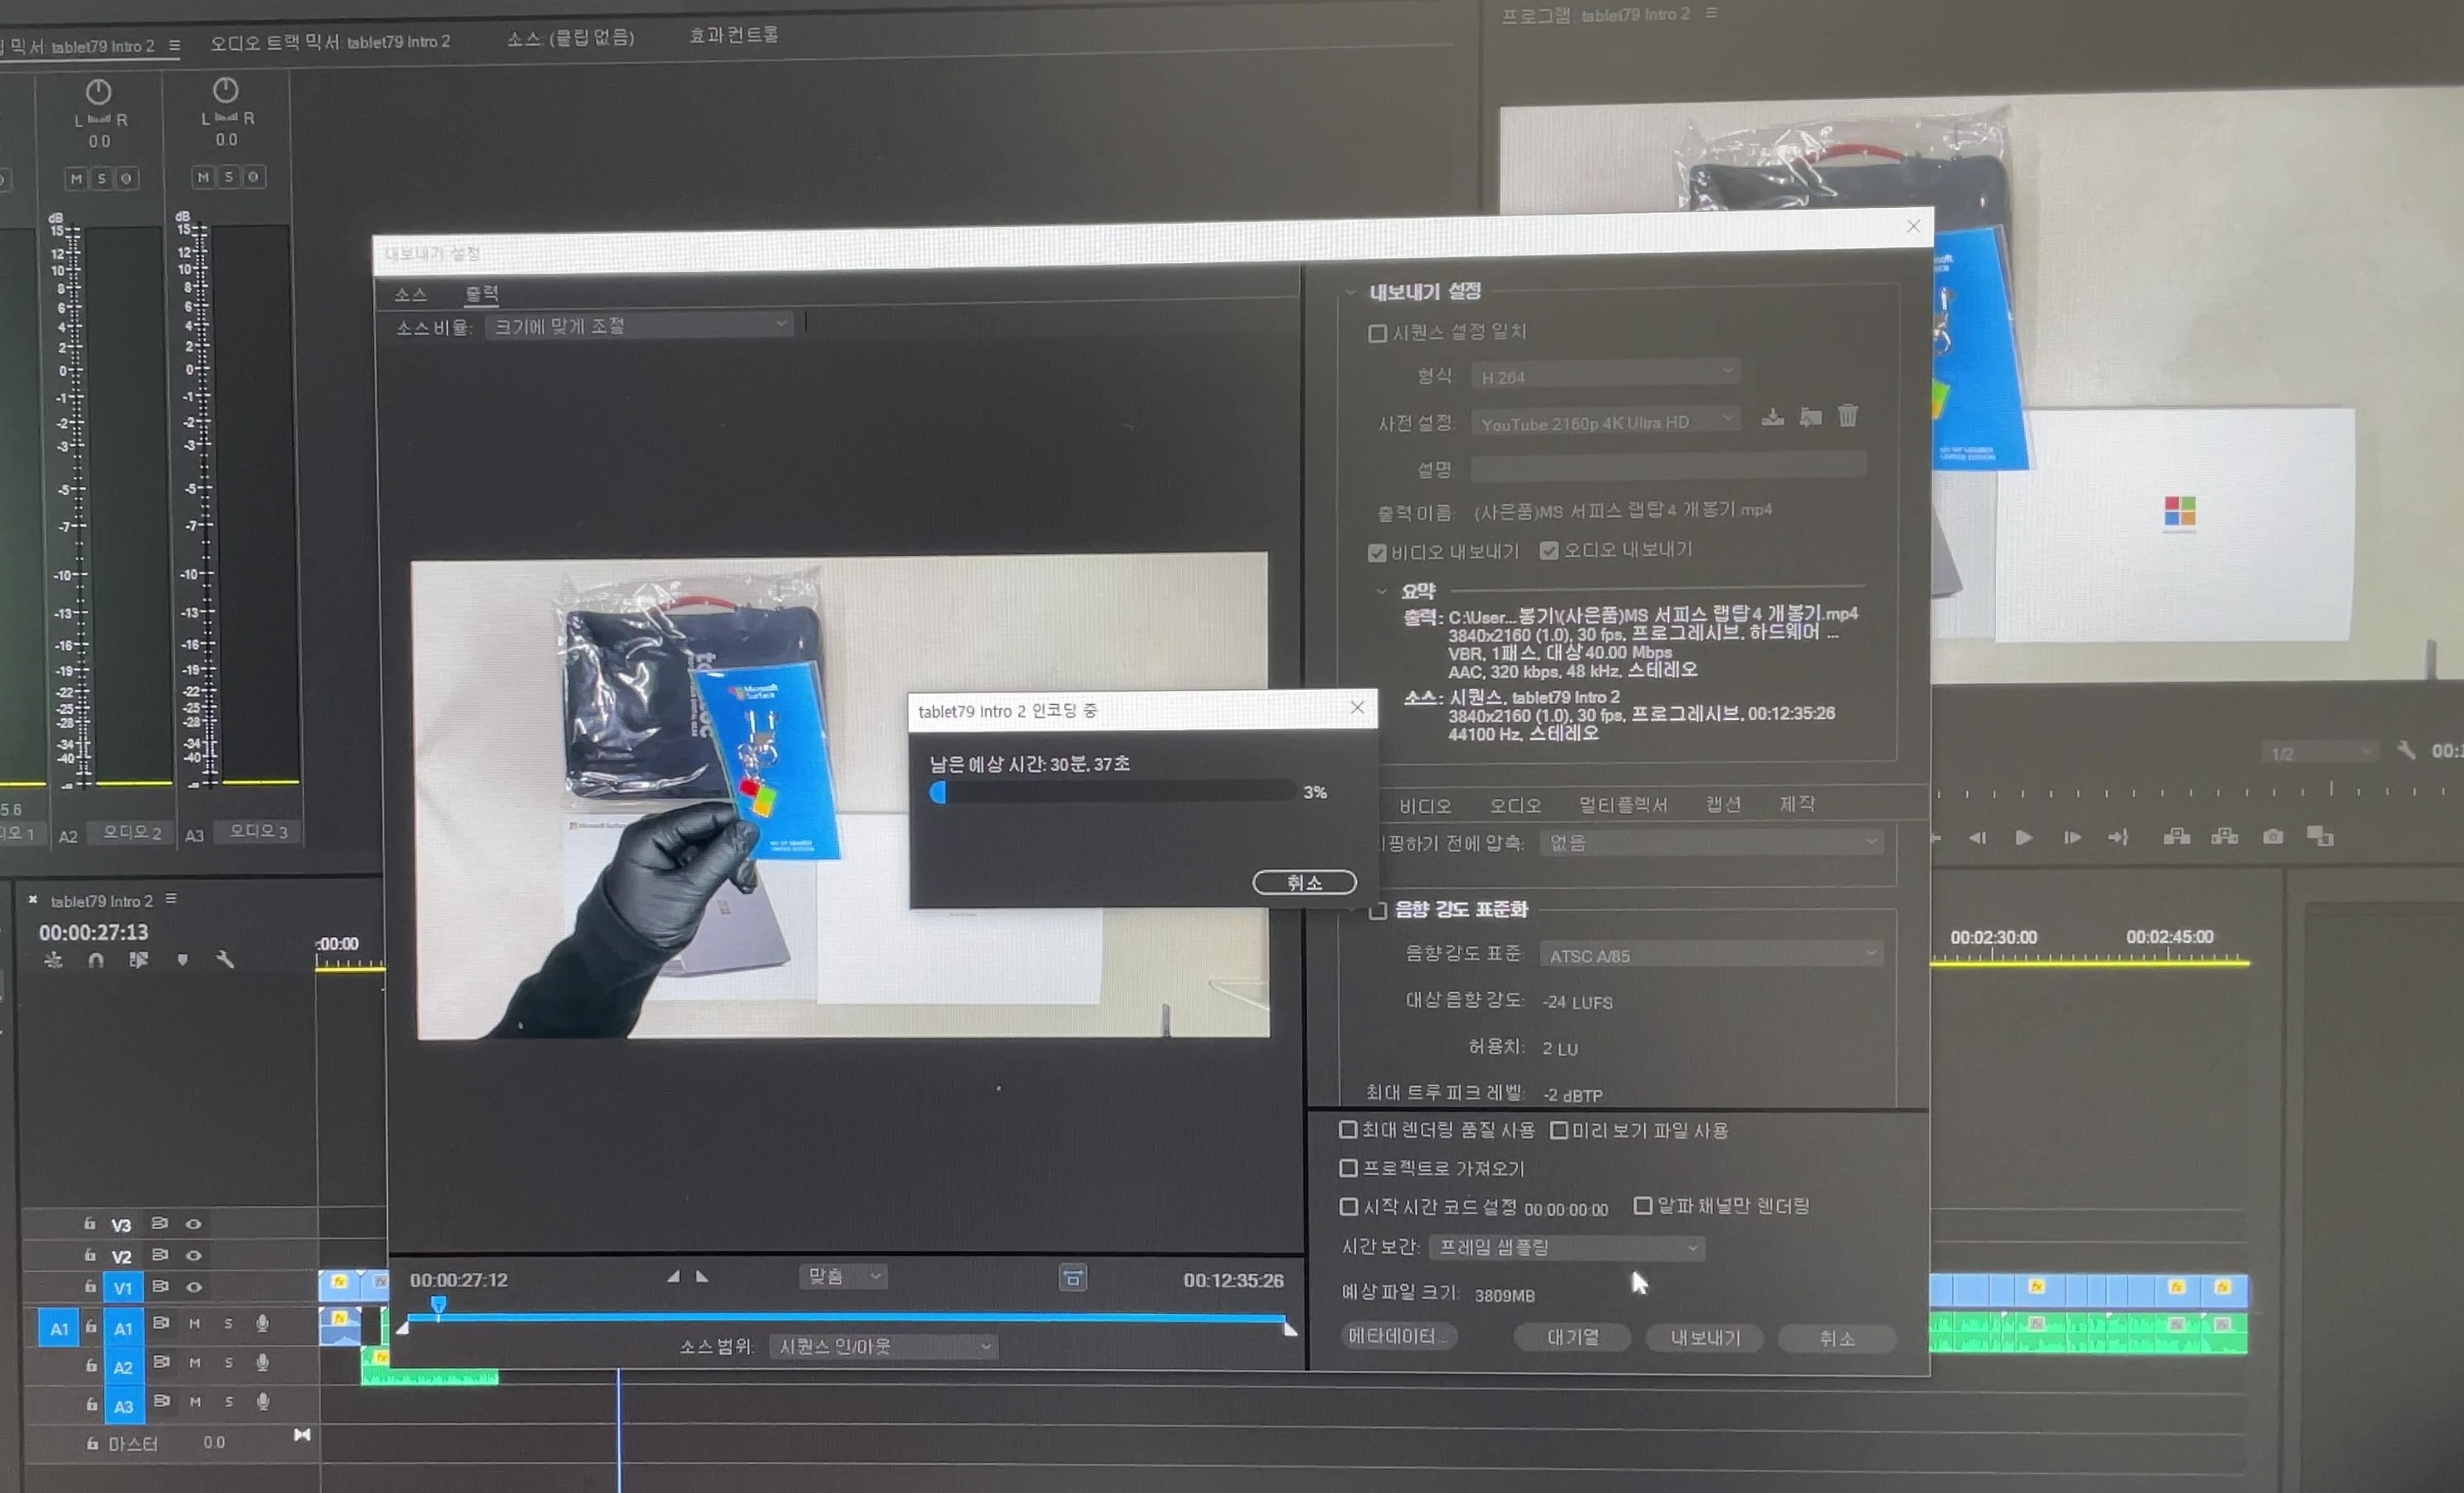Open the H.264 format dropdown
Image resolution: width=2464 pixels, height=1493 pixels.
tap(1605, 376)
